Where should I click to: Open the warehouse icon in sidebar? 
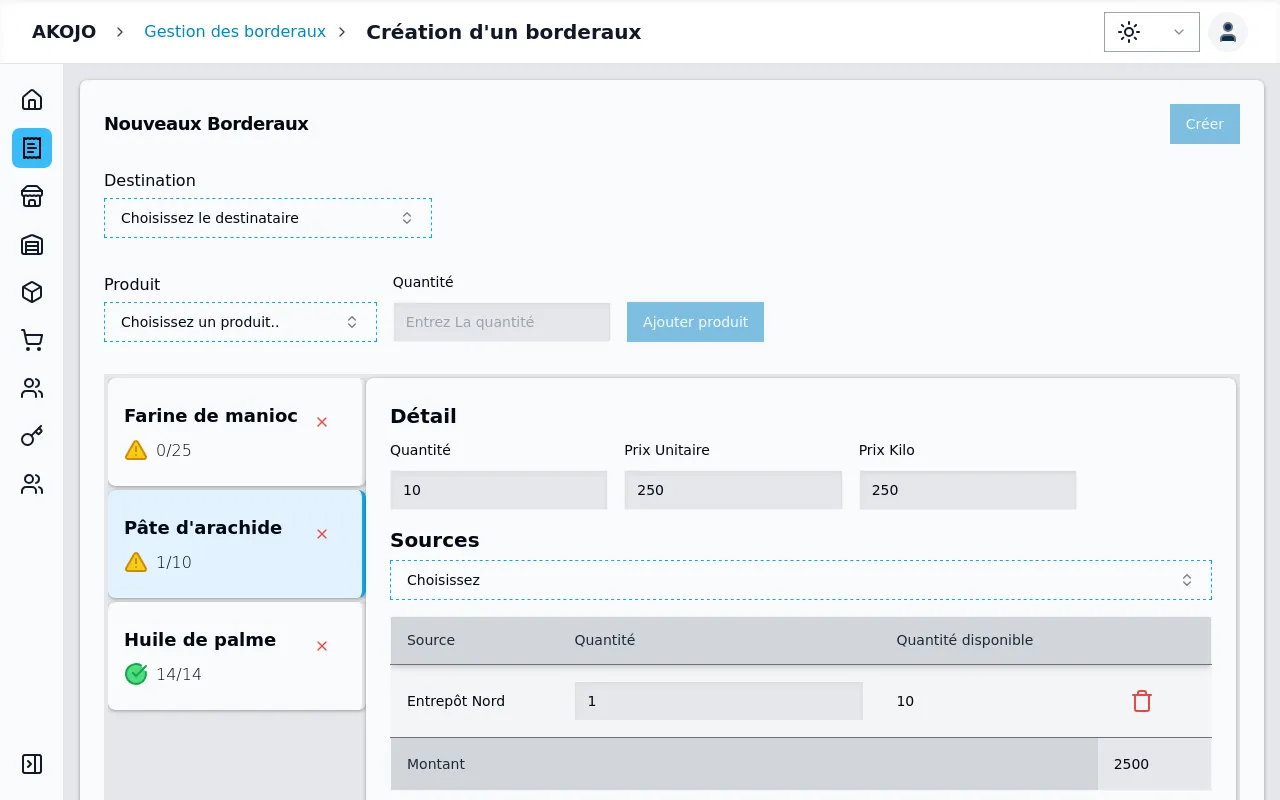pos(32,244)
